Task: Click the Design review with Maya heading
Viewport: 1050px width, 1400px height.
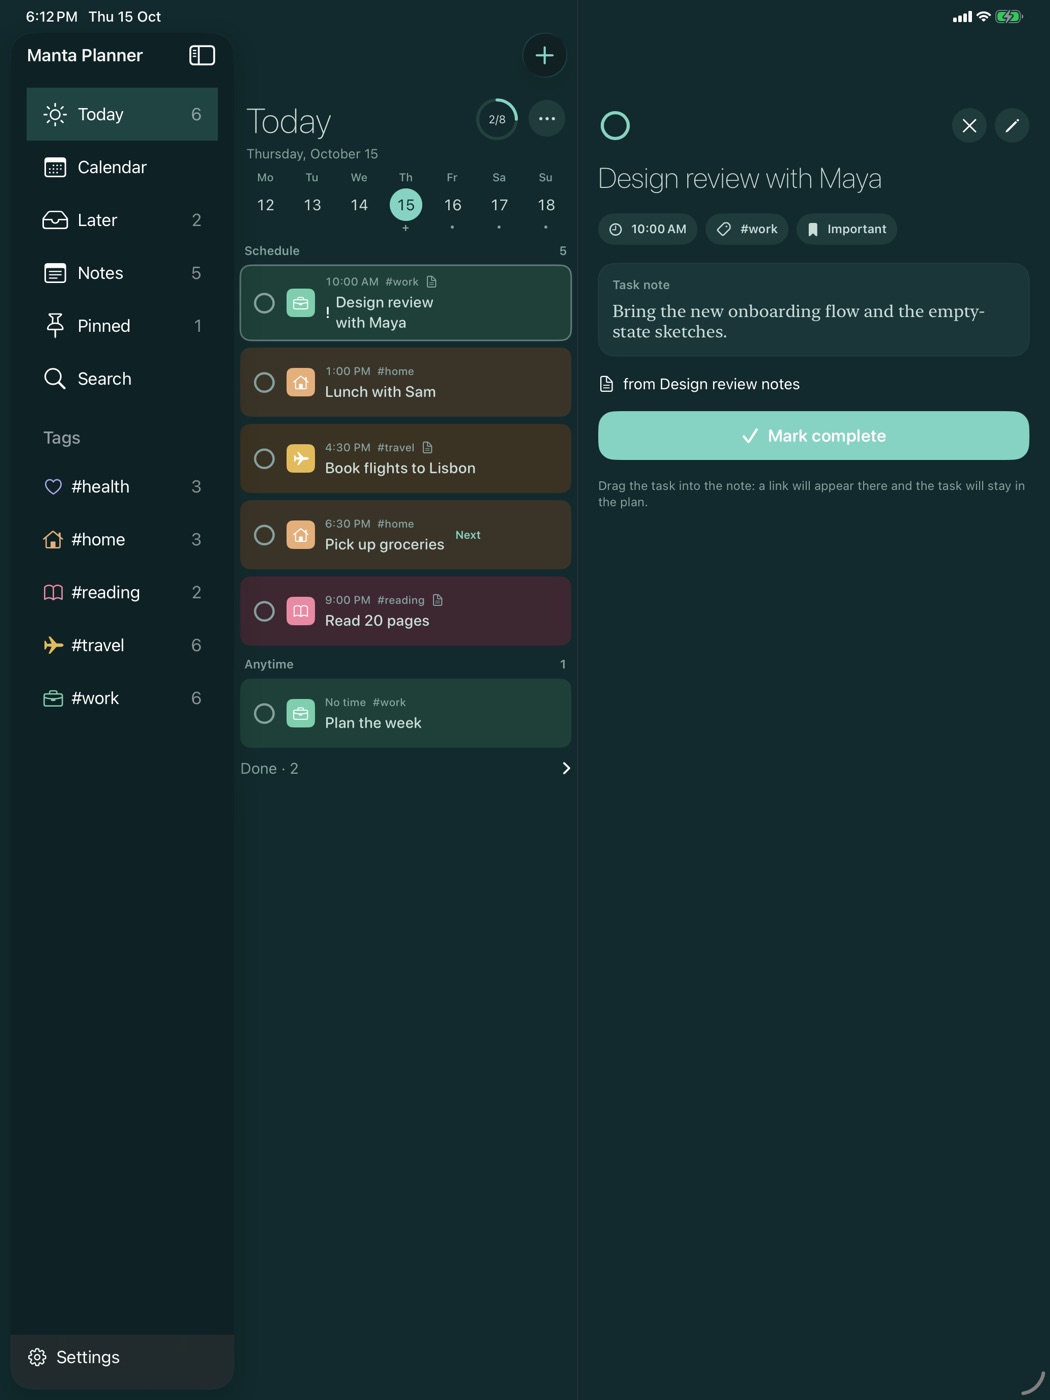Action: tap(740, 178)
